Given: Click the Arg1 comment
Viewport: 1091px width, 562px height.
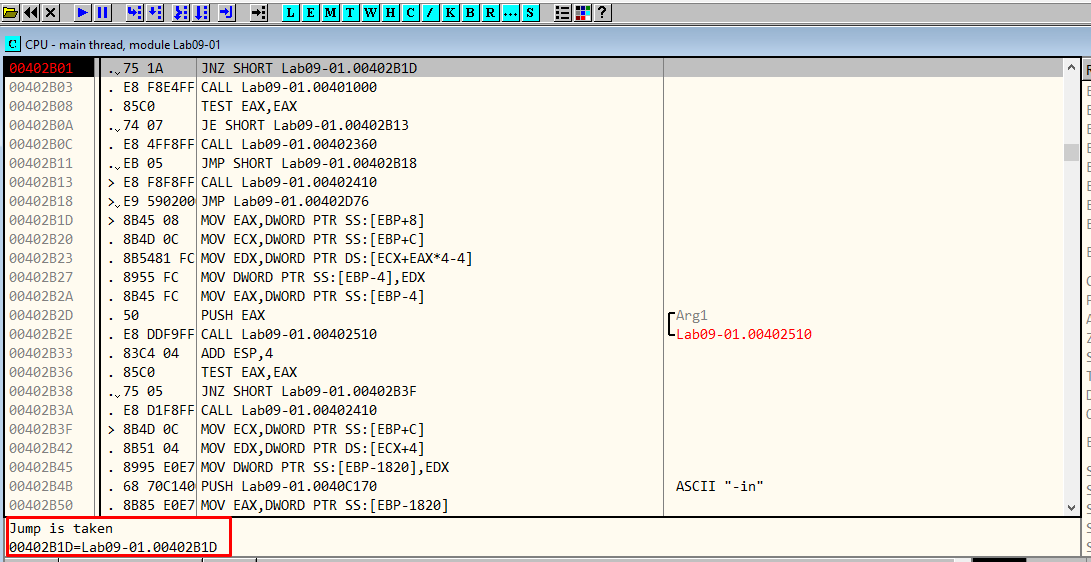Looking at the screenshot, I should click(691, 315).
